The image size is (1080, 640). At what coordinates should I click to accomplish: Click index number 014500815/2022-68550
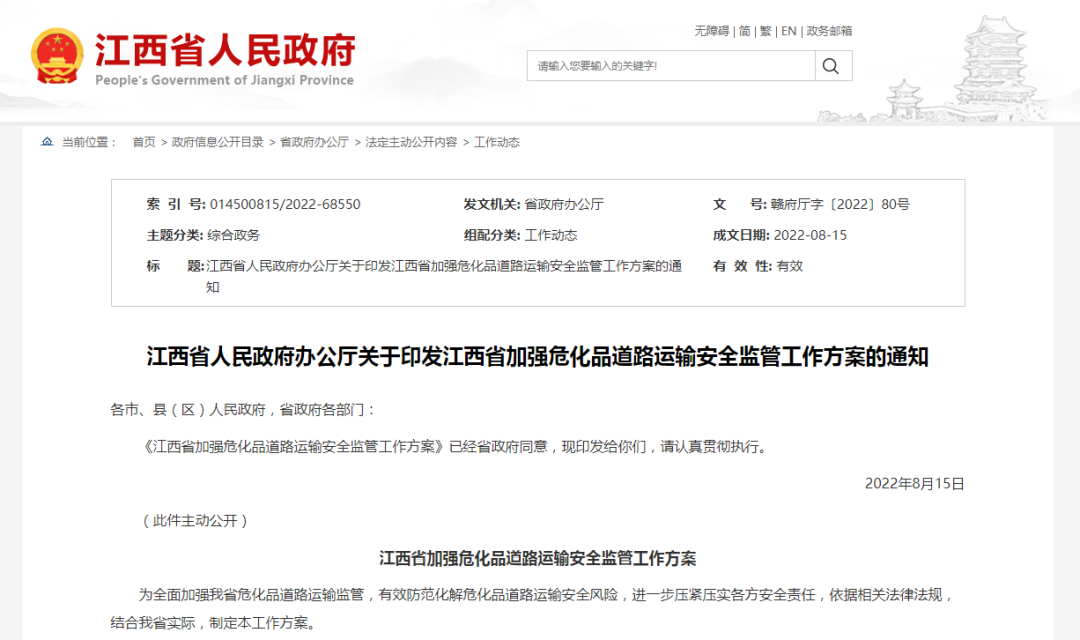click(x=285, y=204)
